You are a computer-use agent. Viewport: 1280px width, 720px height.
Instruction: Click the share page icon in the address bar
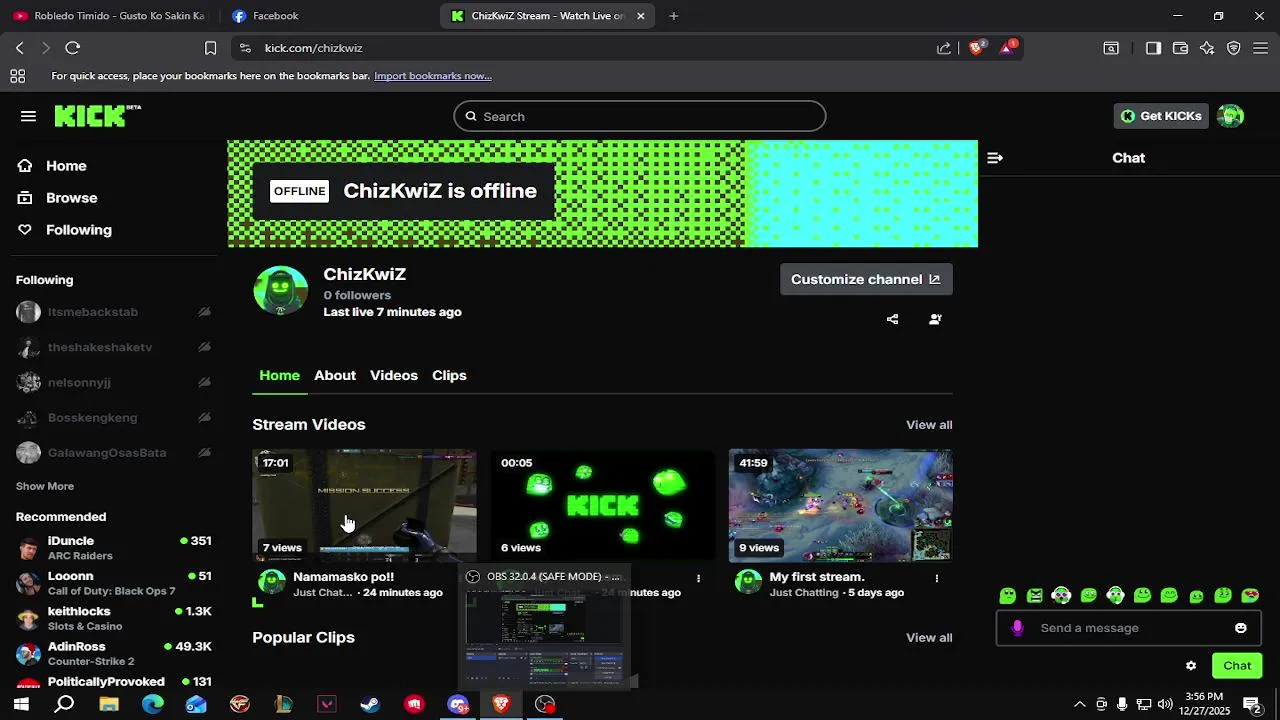click(x=944, y=48)
